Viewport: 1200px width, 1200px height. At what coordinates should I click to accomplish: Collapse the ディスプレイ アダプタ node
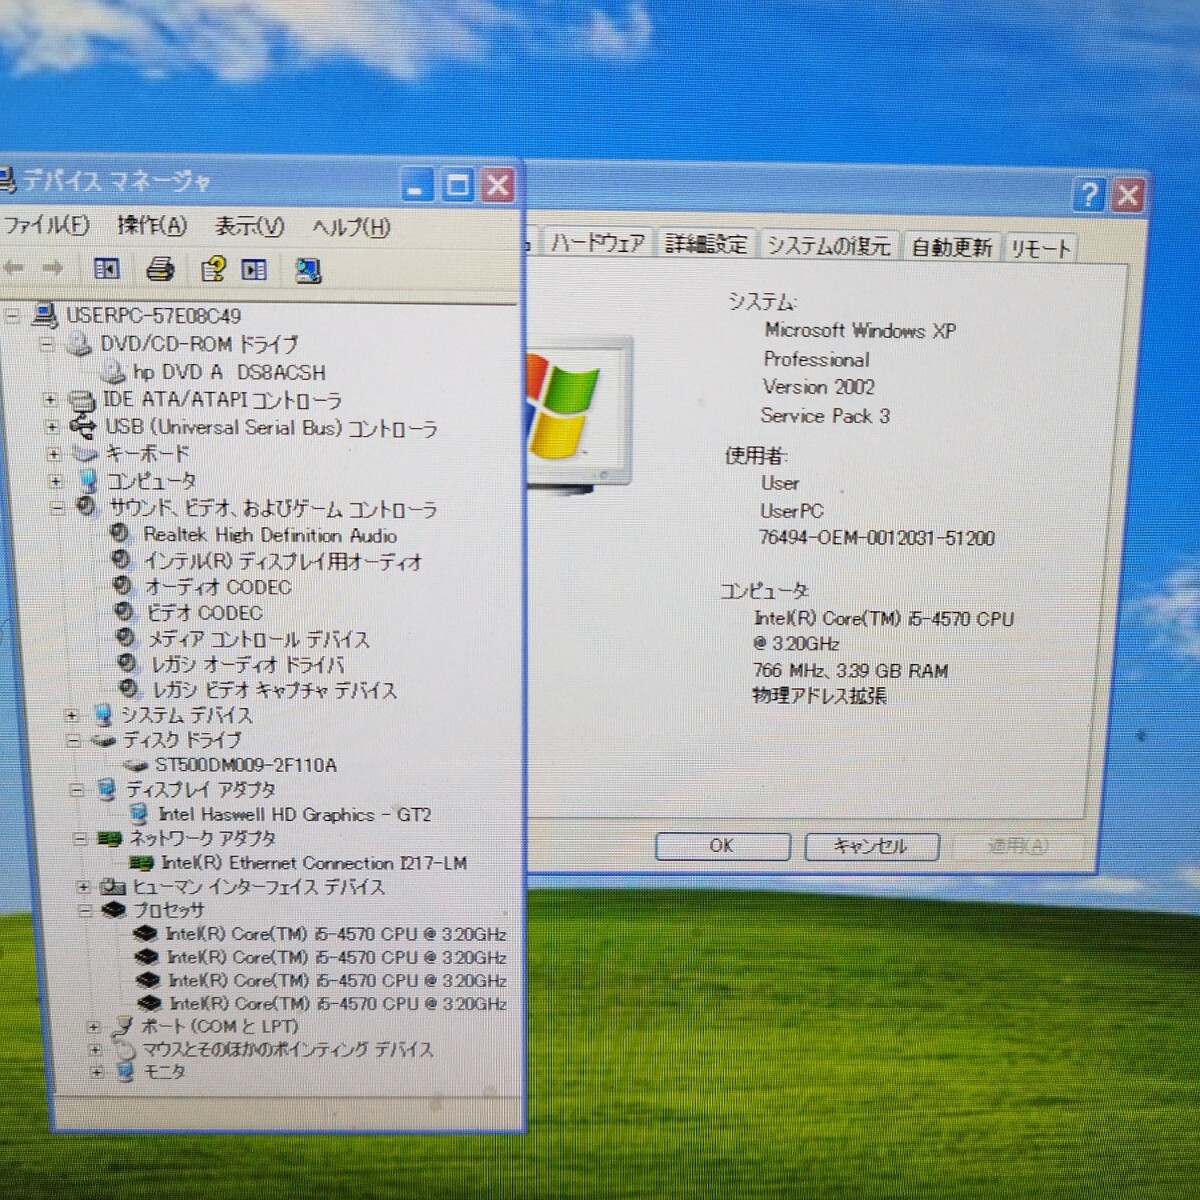tap(77, 790)
